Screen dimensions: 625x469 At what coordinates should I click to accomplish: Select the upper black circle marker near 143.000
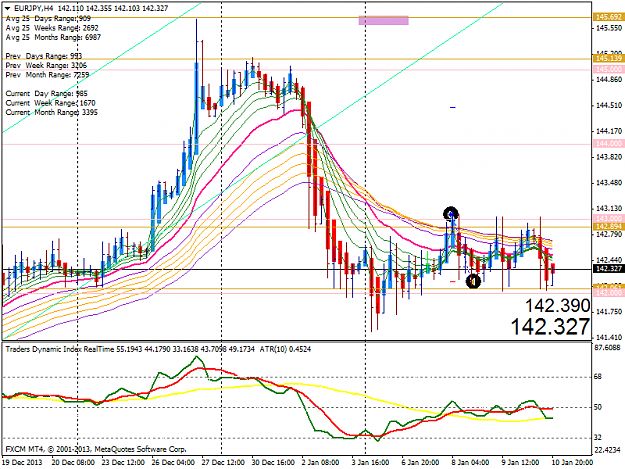pos(451,214)
